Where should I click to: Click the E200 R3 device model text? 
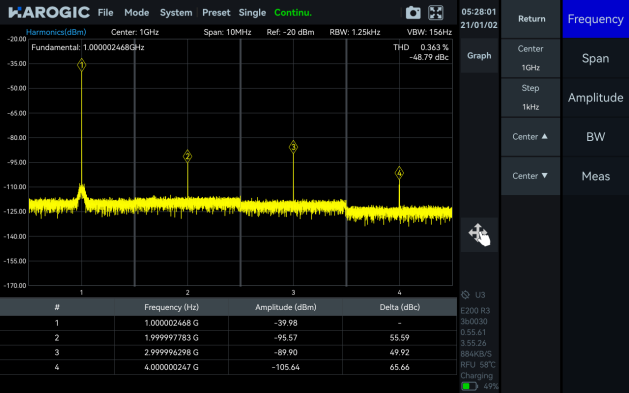475,311
